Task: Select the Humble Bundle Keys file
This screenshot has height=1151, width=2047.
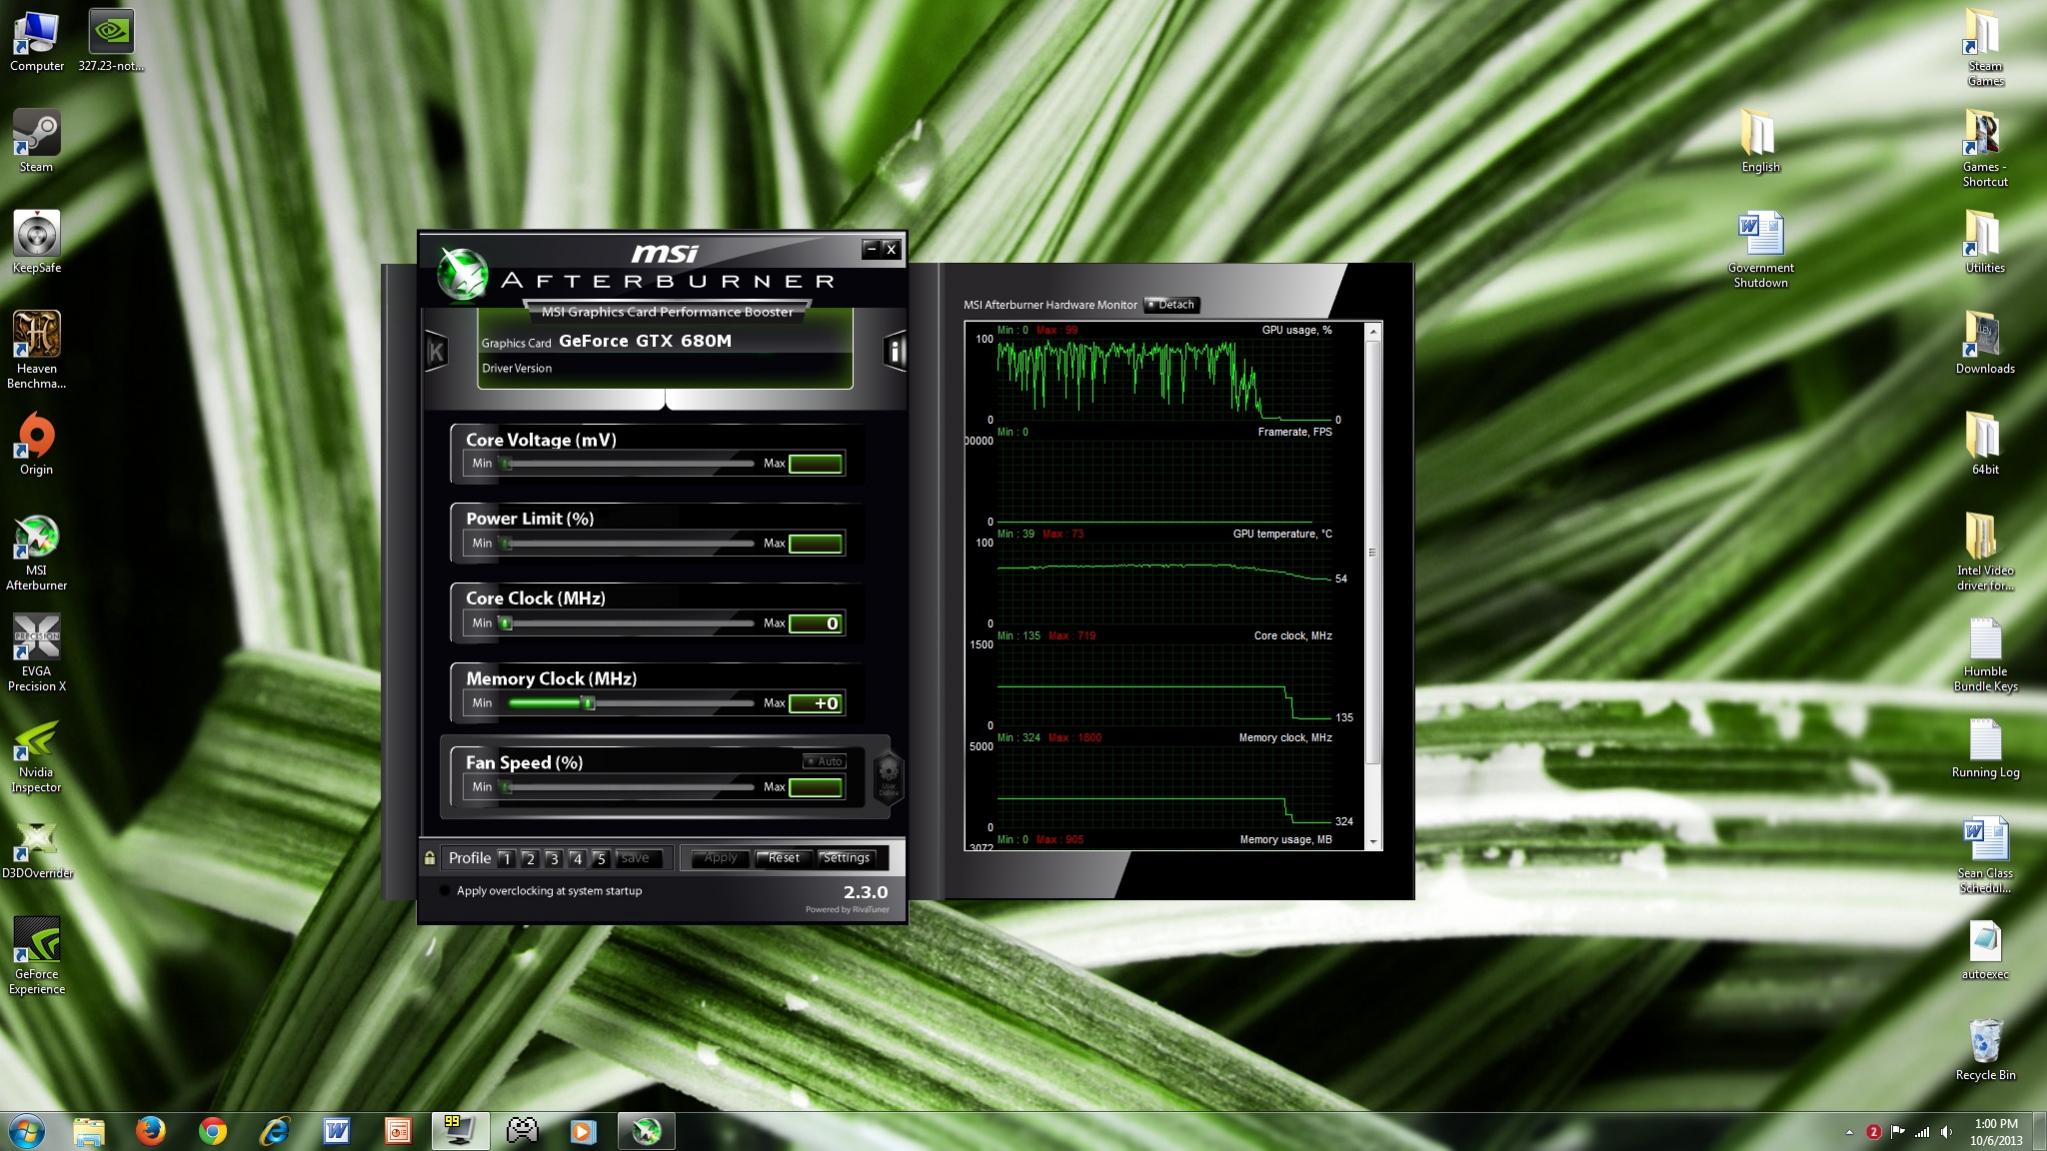Action: 1985,654
